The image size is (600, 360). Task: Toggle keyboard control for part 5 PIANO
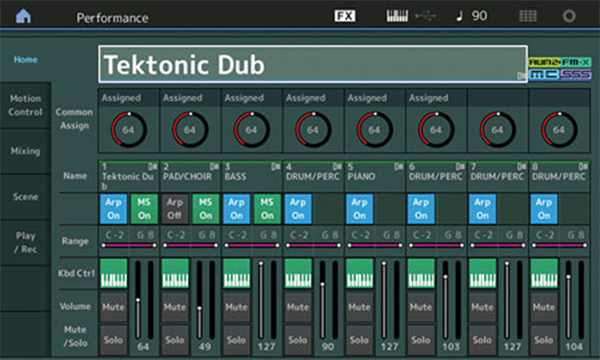point(360,273)
